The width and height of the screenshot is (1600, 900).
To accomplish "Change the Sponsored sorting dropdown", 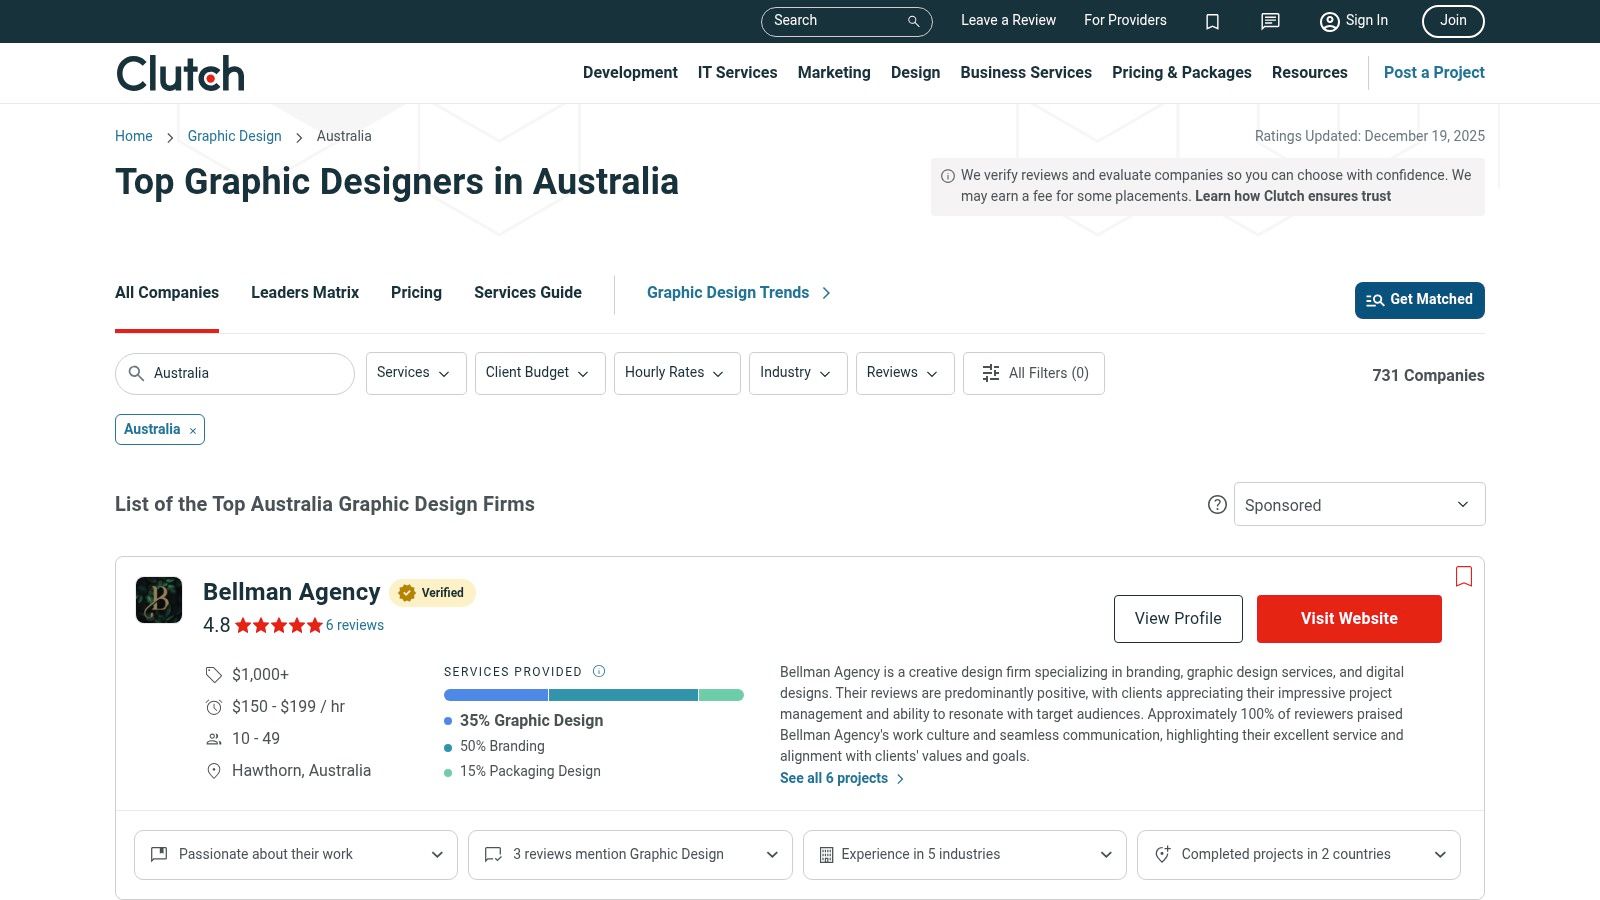I will tap(1358, 504).
